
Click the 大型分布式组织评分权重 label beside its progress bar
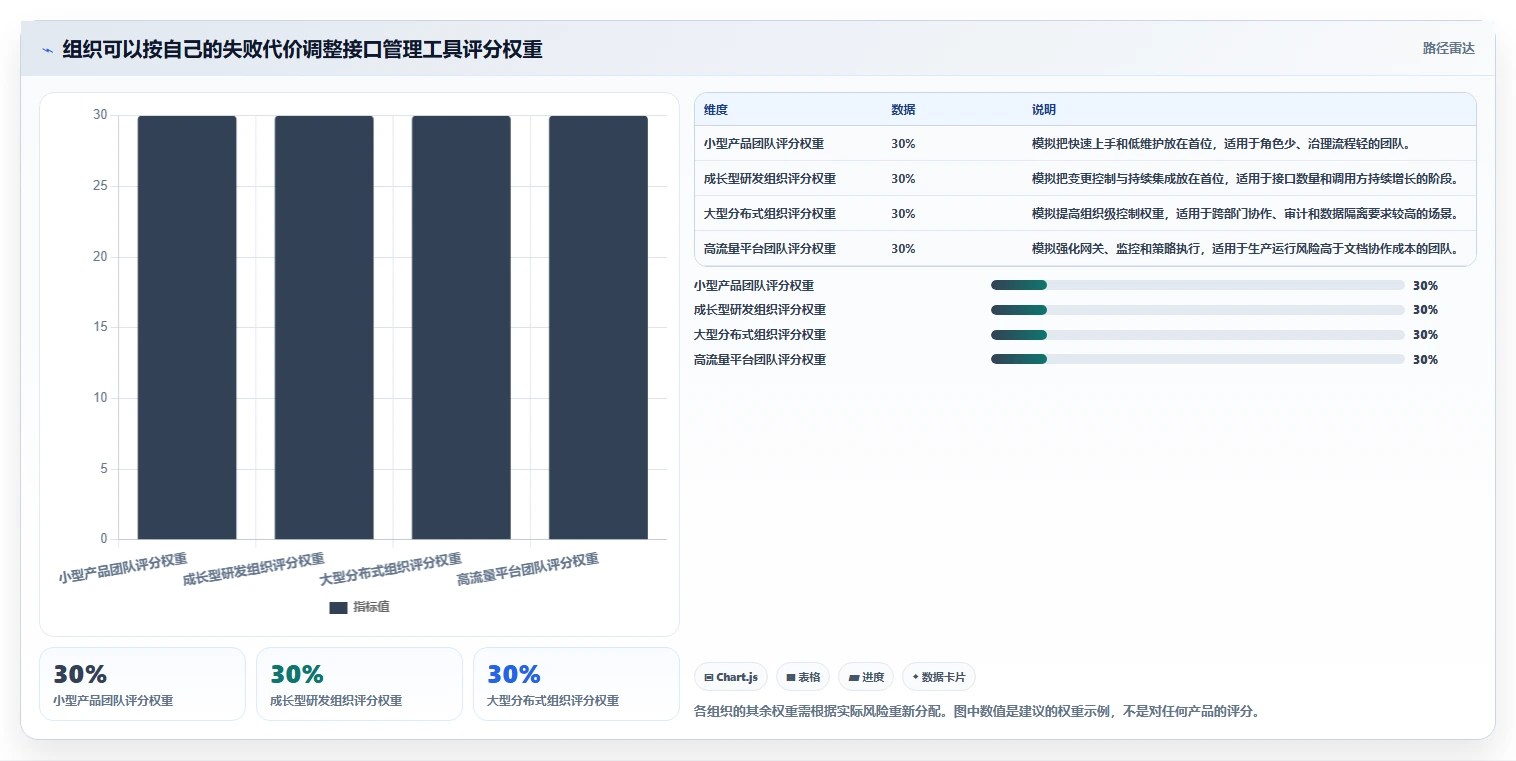pos(760,335)
